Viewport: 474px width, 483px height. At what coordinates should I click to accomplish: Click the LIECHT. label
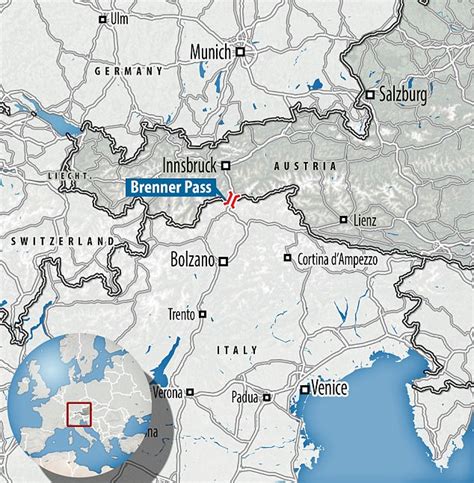click(x=69, y=176)
